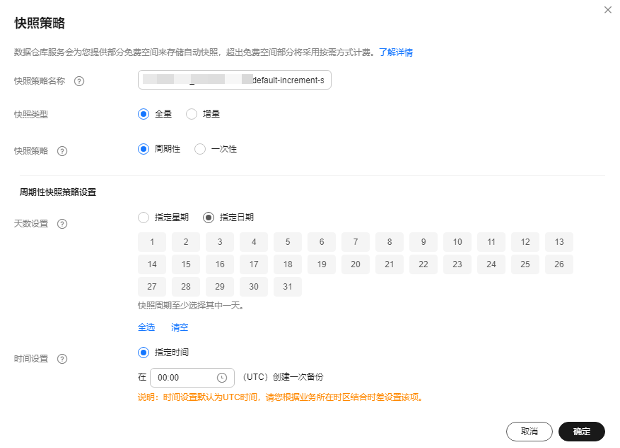
Task: Toggle day 7 in date grid
Action: (355, 242)
